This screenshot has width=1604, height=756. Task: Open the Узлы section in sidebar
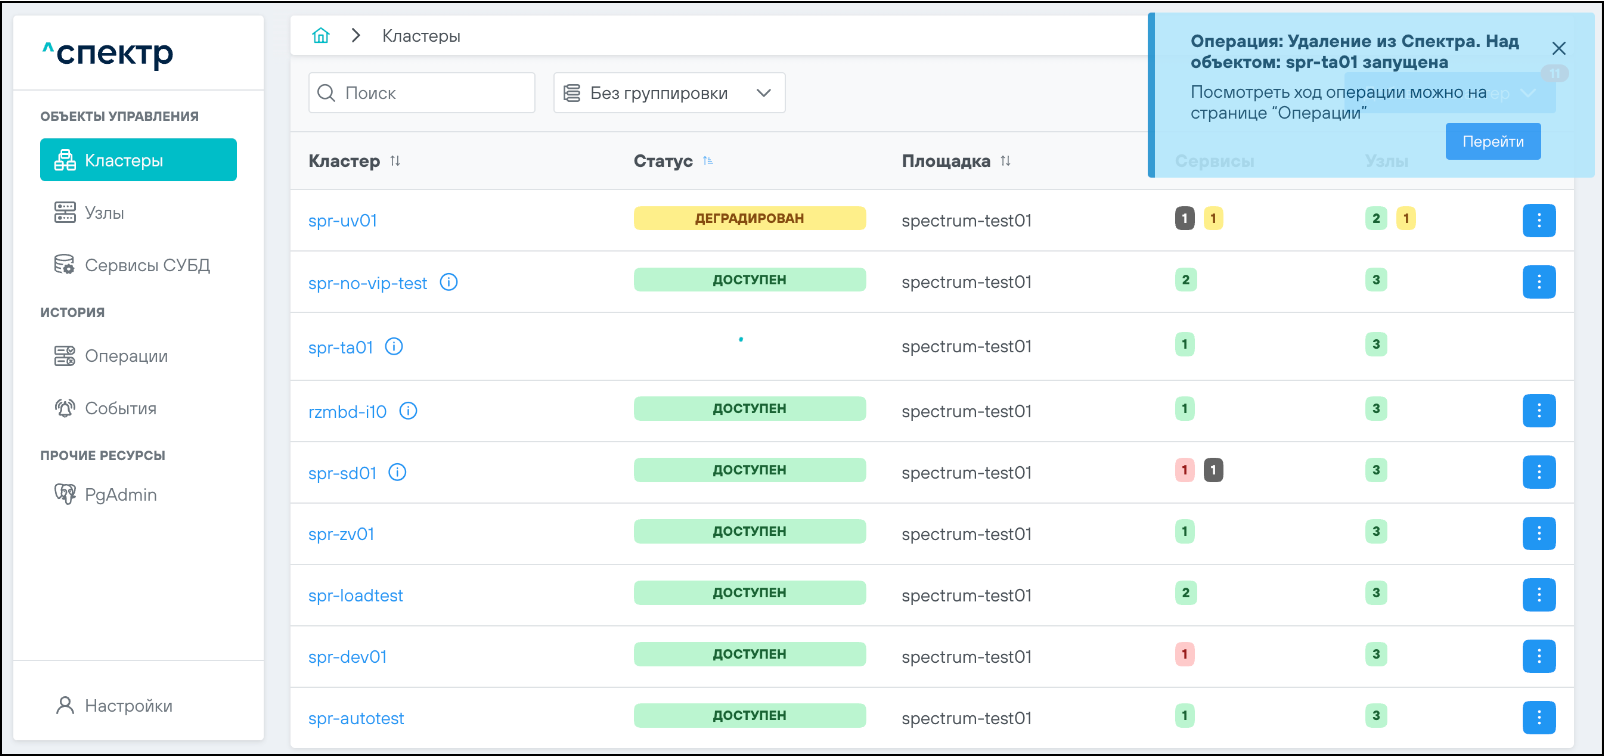104,213
